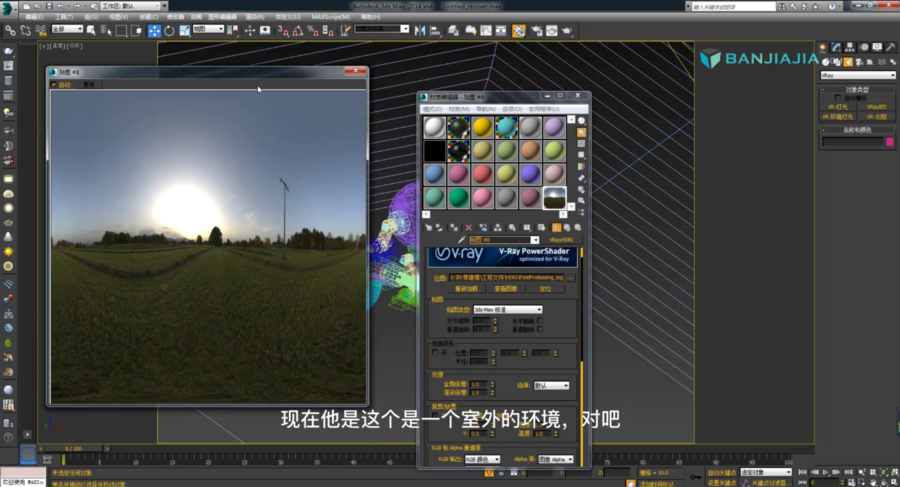The width and height of the screenshot is (900, 487).
Task: Toggle the 垂直翻转 checkbox
Action: [x=540, y=329]
